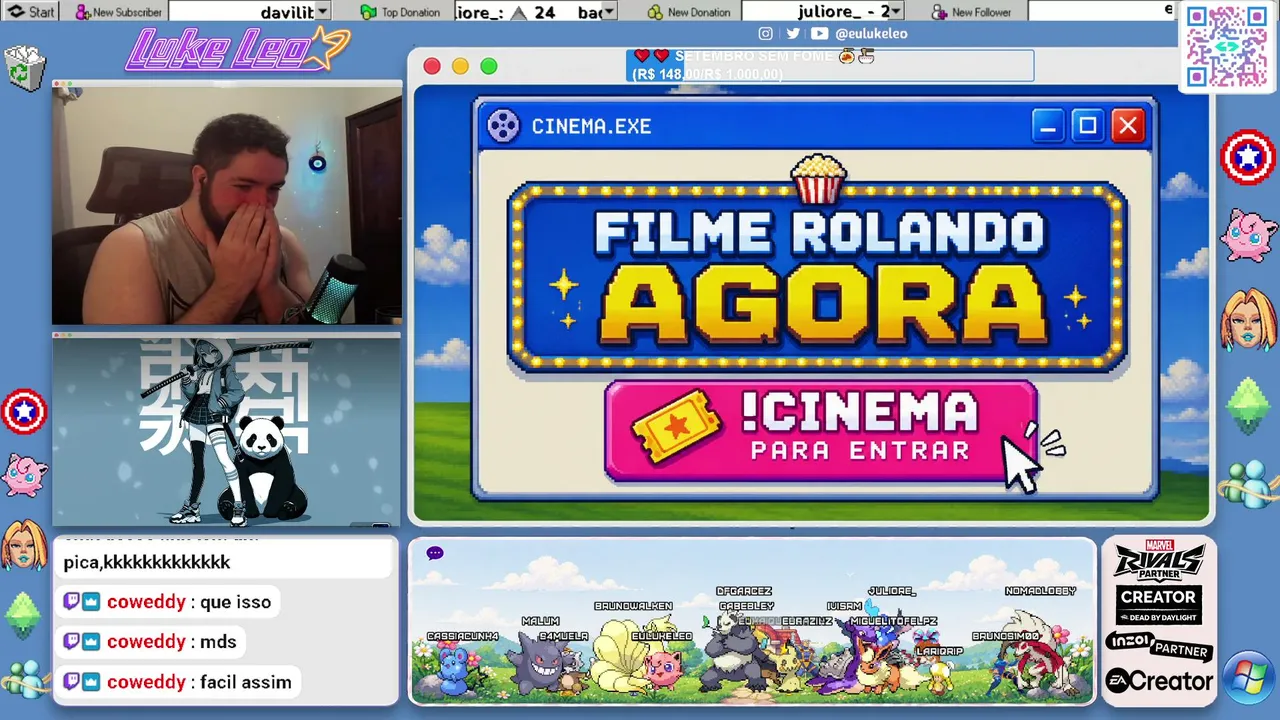Open the Instagram icon in the header
Viewport: 1280px width, 720px height.
765,33
